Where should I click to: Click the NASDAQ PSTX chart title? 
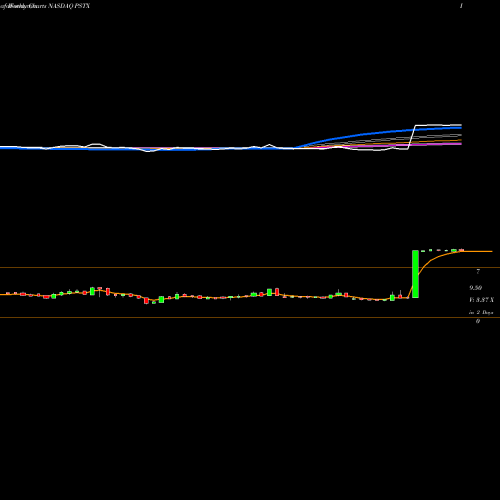click(45, 6)
